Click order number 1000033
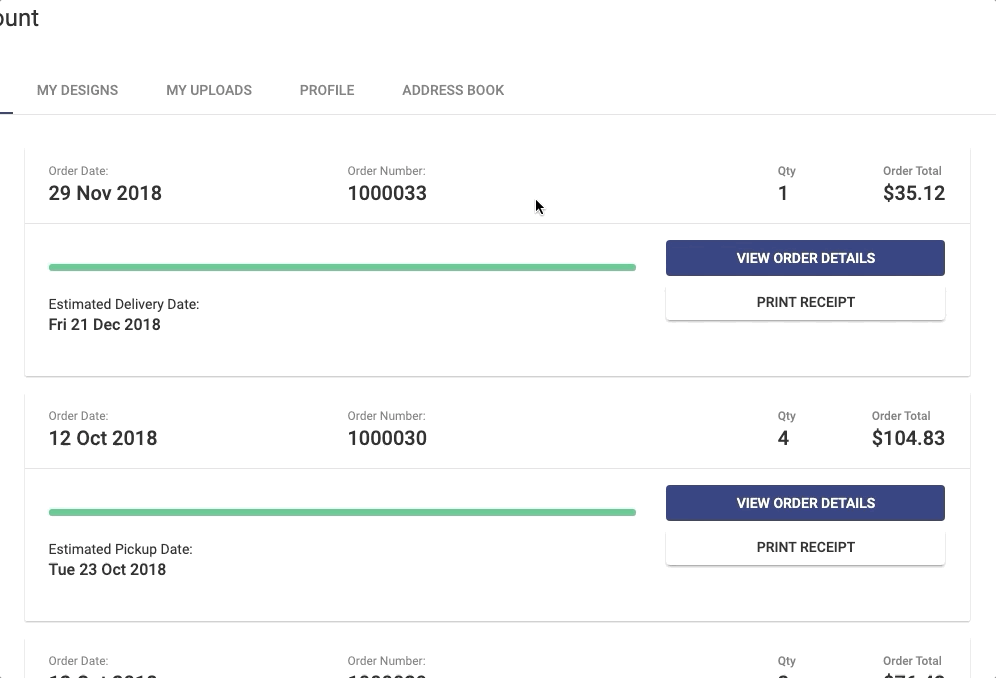The image size is (996, 678). pos(387,193)
